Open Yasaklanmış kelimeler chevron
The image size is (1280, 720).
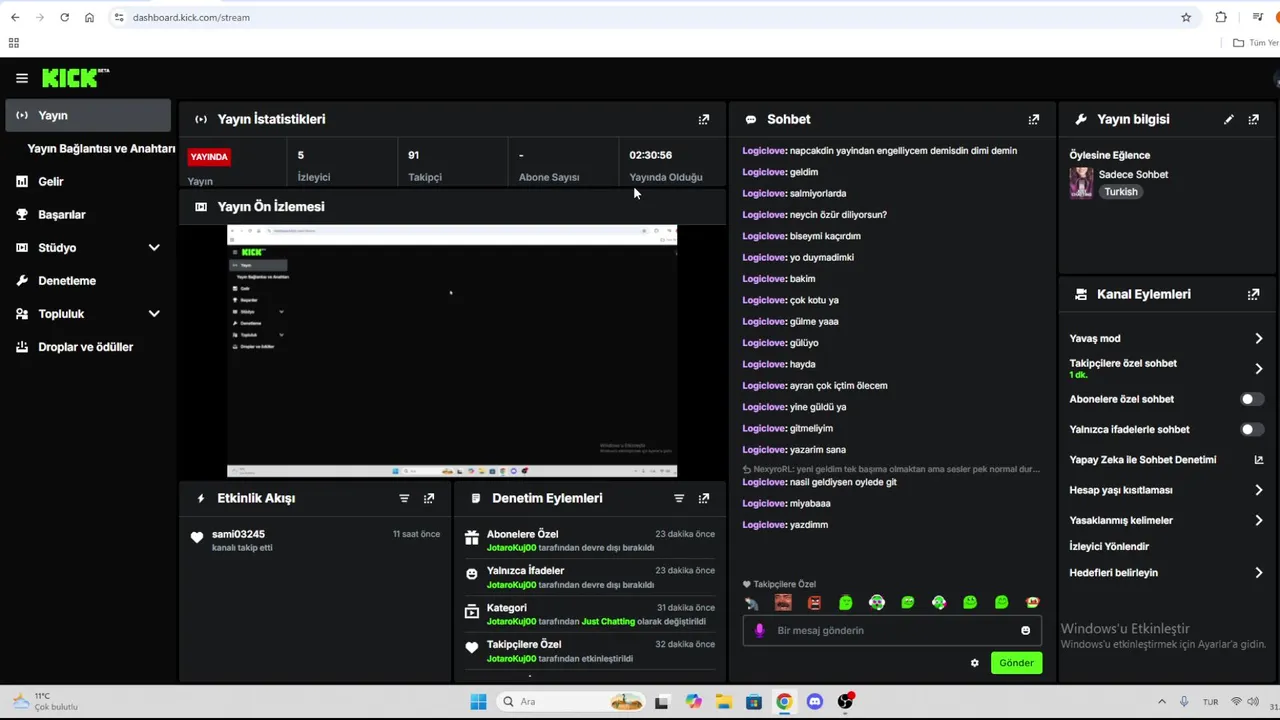point(1259,520)
